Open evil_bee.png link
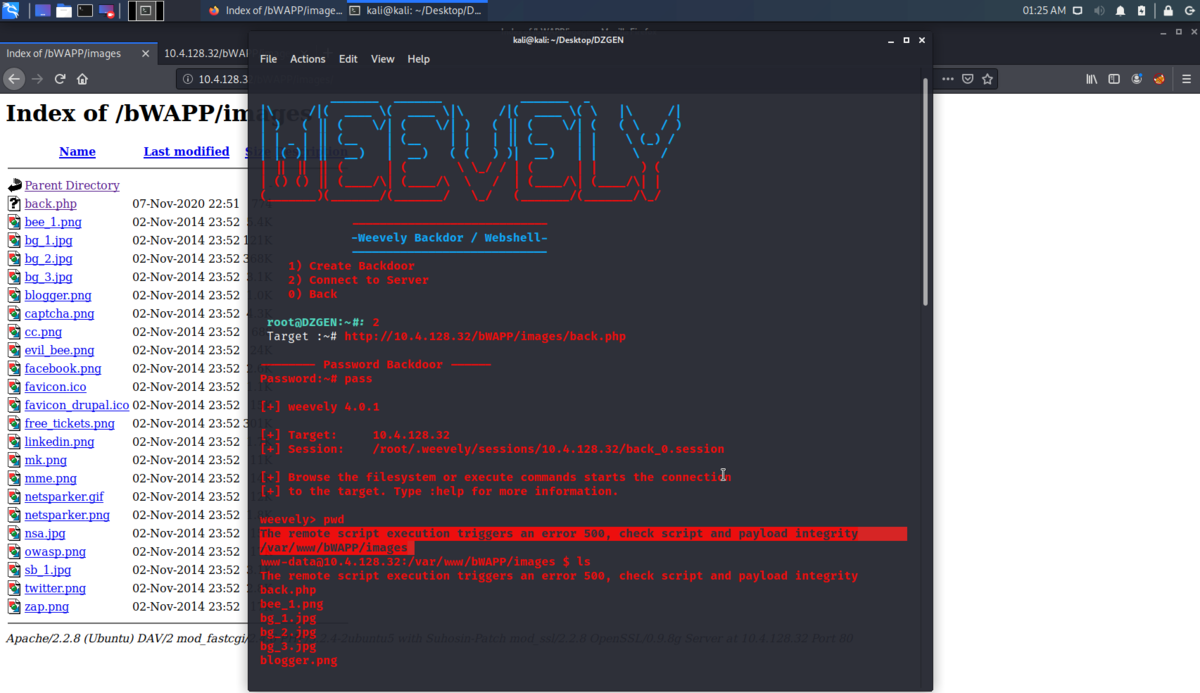Image resolution: width=1200 pixels, height=693 pixels. pos(59,351)
